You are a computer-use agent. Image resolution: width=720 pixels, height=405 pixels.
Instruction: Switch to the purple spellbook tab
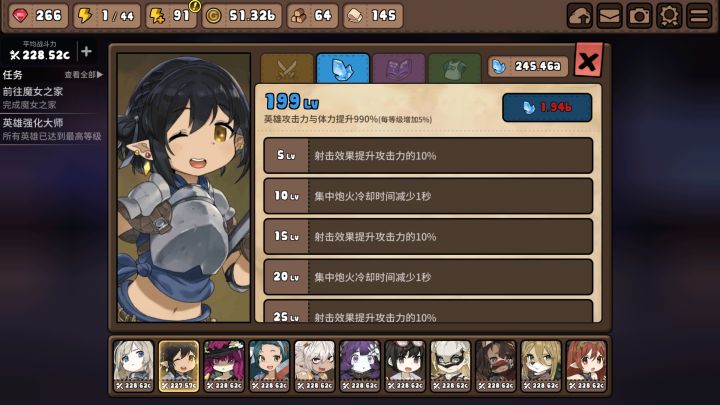click(399, 69)
